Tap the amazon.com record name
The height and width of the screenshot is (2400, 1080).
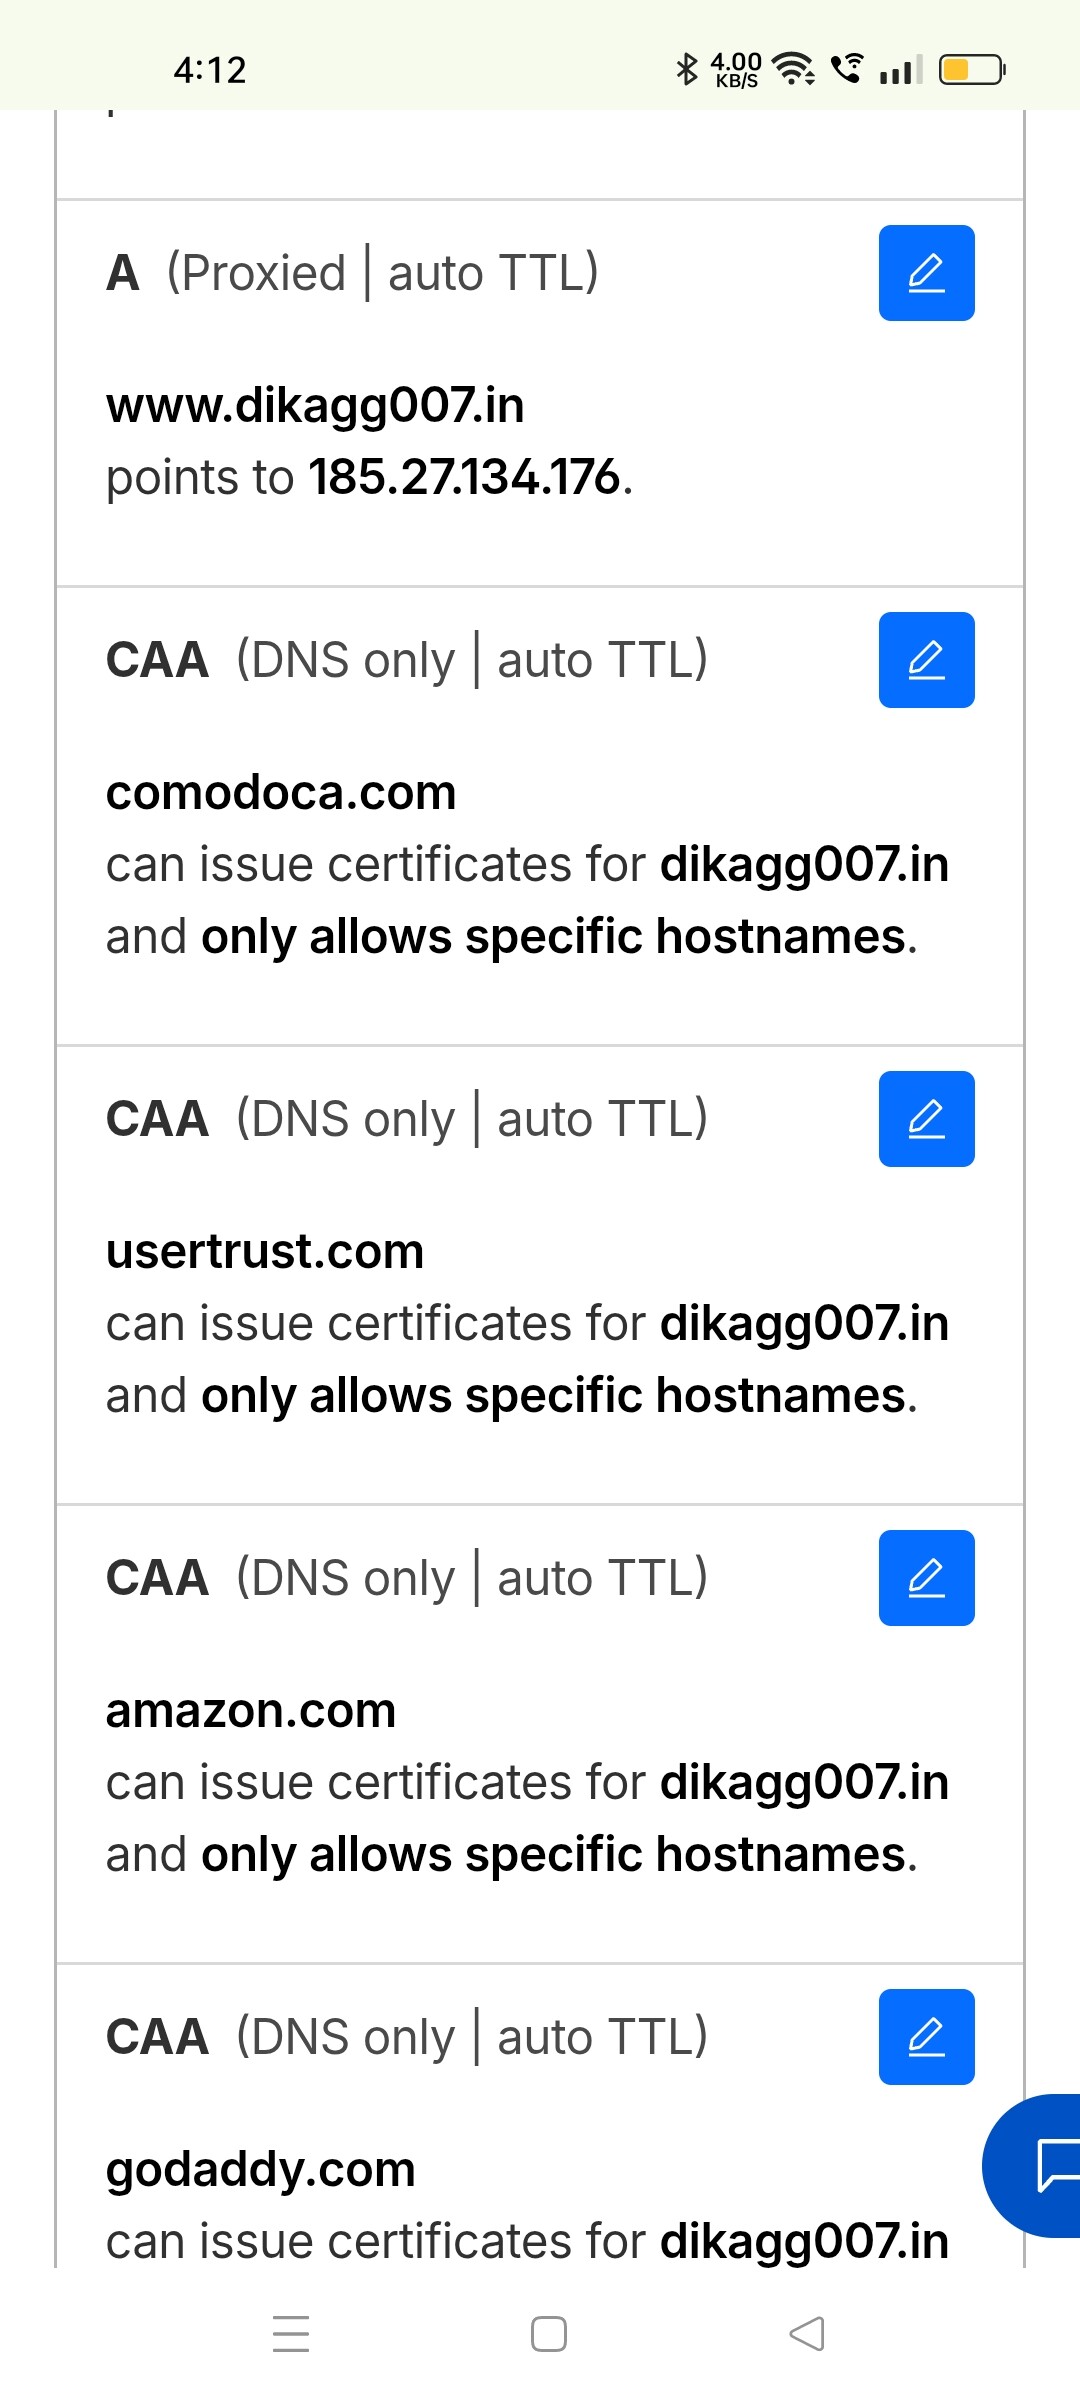click(251, 1711)
